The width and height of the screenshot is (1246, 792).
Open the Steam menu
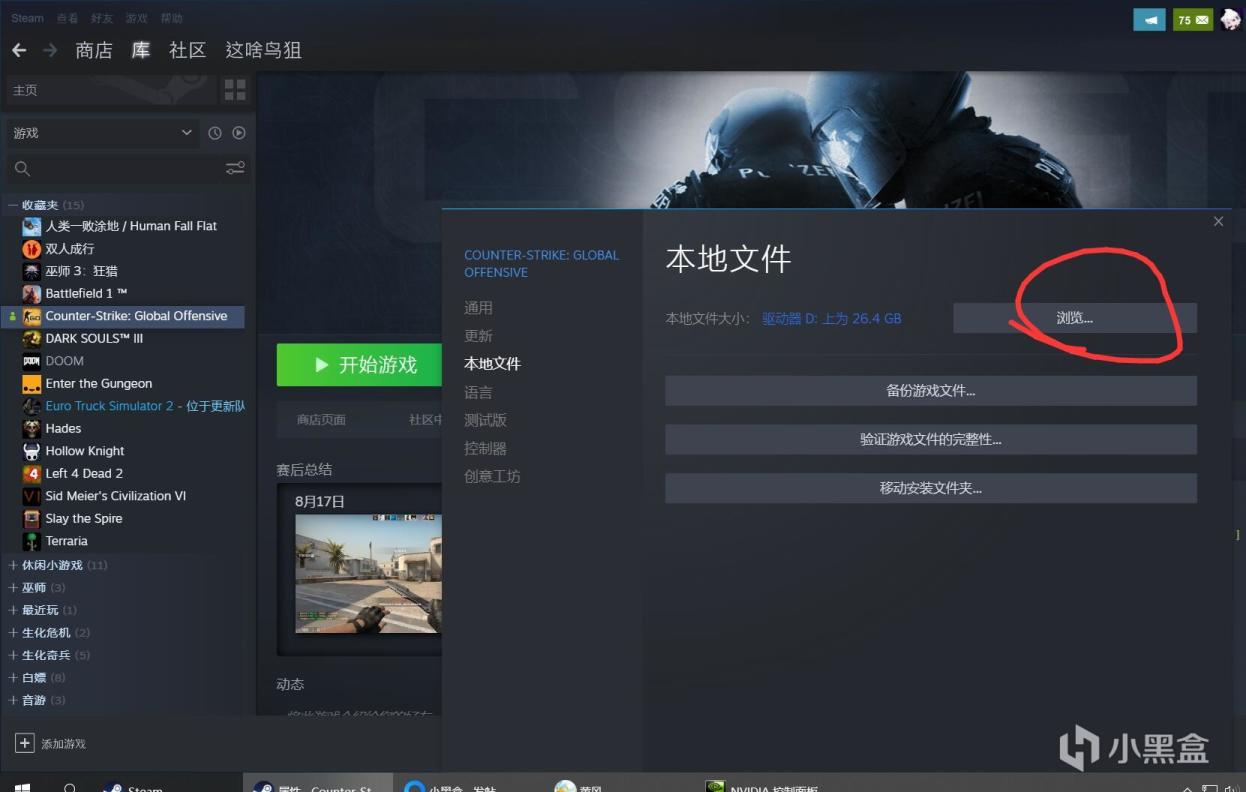point(27,18)
